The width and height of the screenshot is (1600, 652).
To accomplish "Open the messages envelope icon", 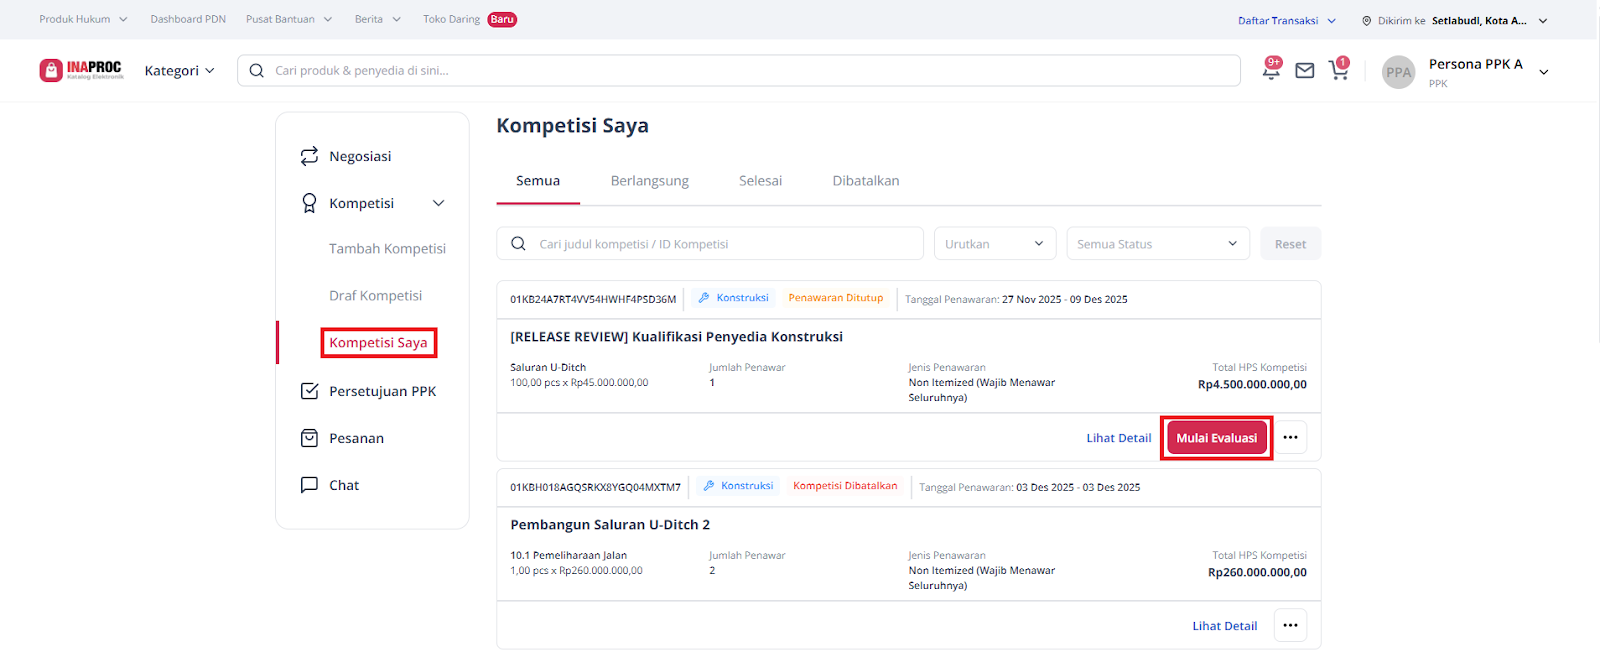I will pyautogui.click(x=1304, y=71).
